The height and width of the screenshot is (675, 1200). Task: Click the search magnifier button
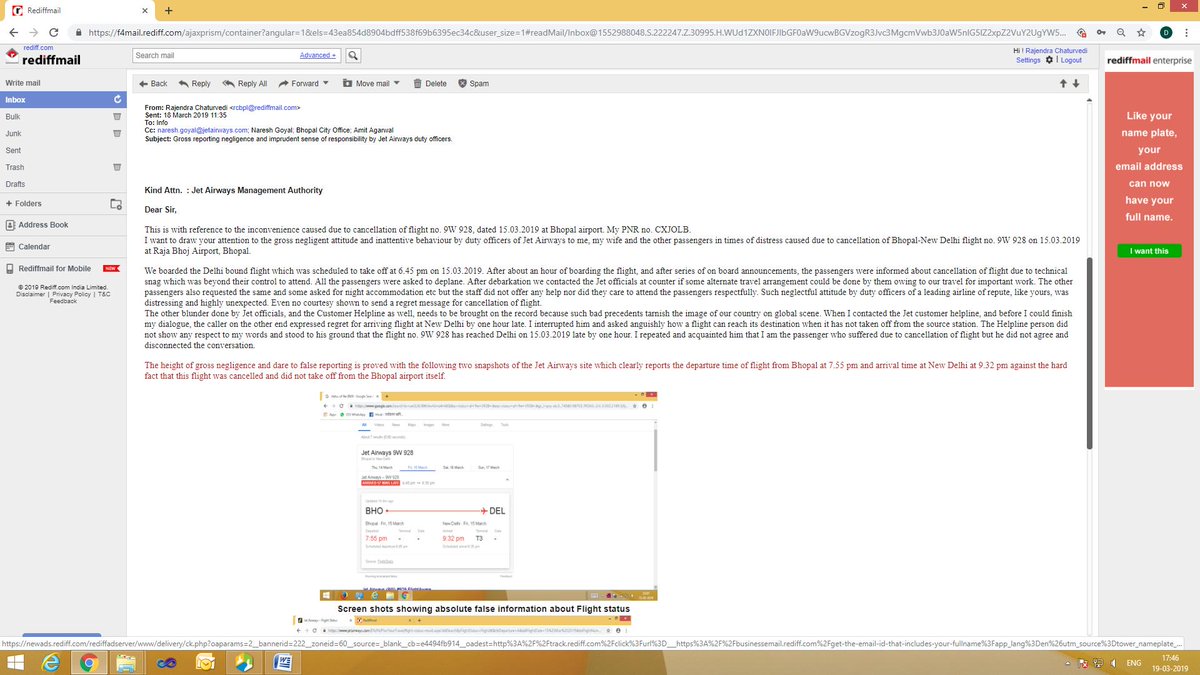coord(352,56)
